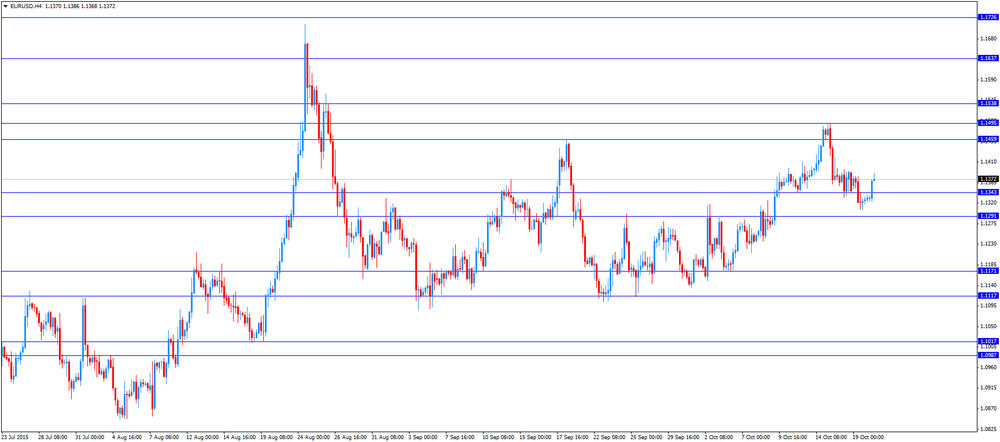Viewport: 1000px width, 442px height.
Task: Select the 1.1291 horizontal line price label
Action: point(988,216)
